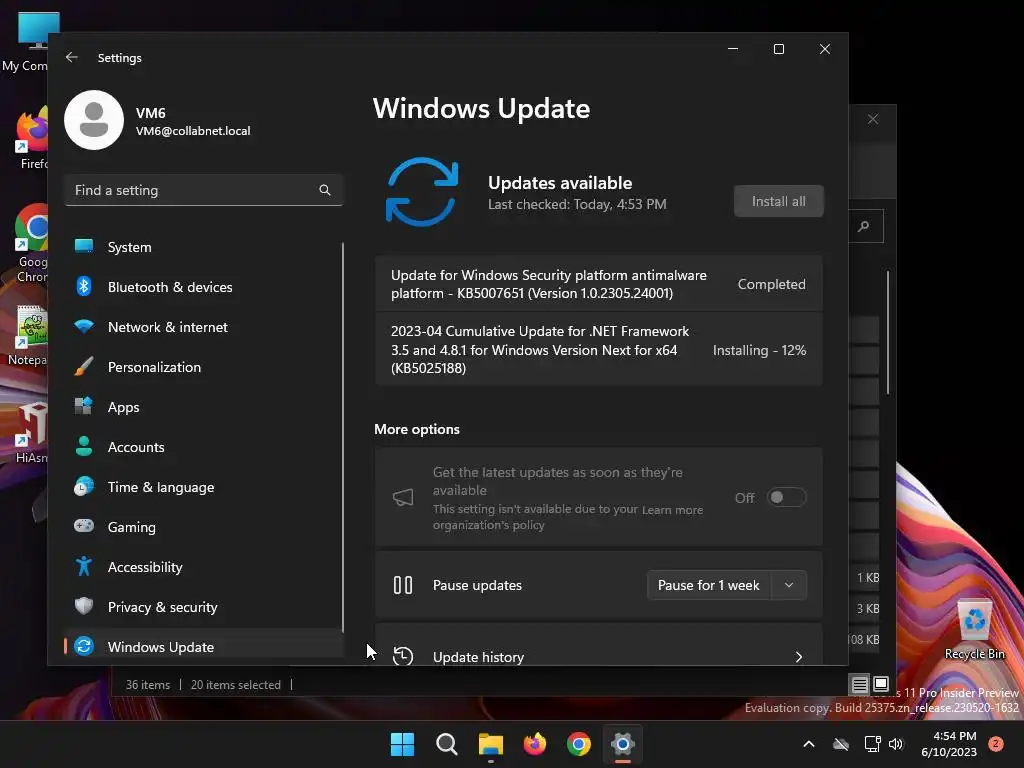Open the Gaming controller icon
1024x768 pixels.
coord(84,526)
